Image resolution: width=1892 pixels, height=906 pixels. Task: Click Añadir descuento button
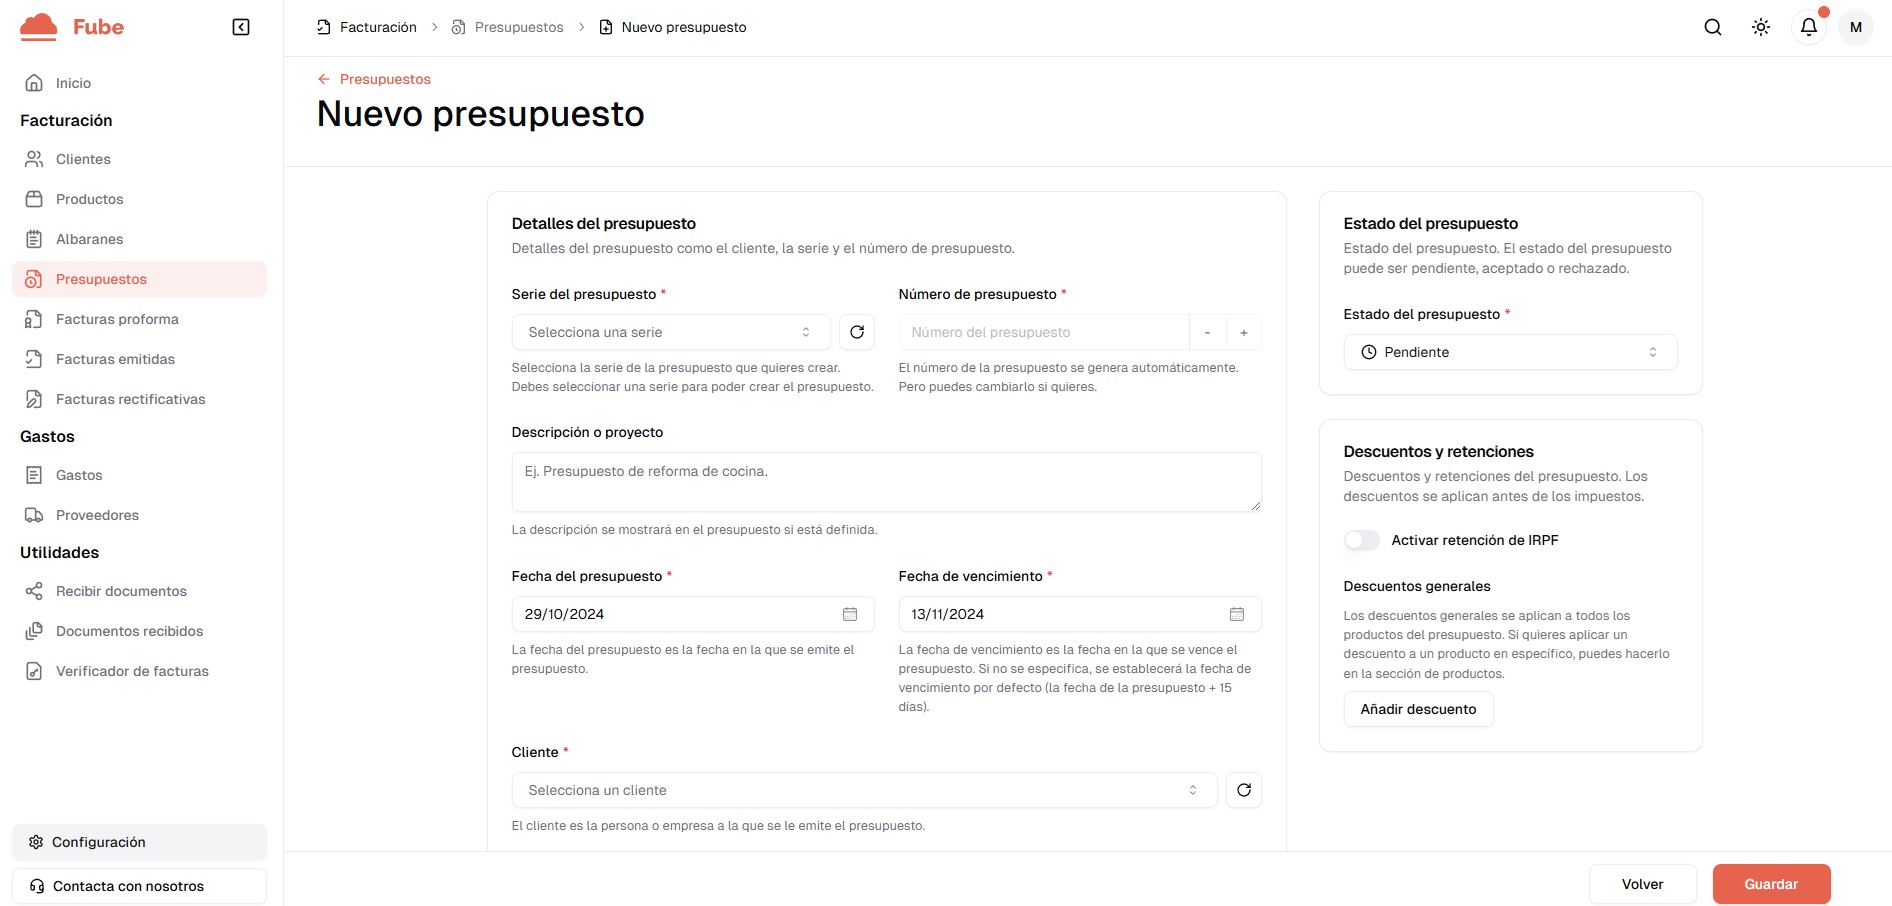coord(1418,709)
